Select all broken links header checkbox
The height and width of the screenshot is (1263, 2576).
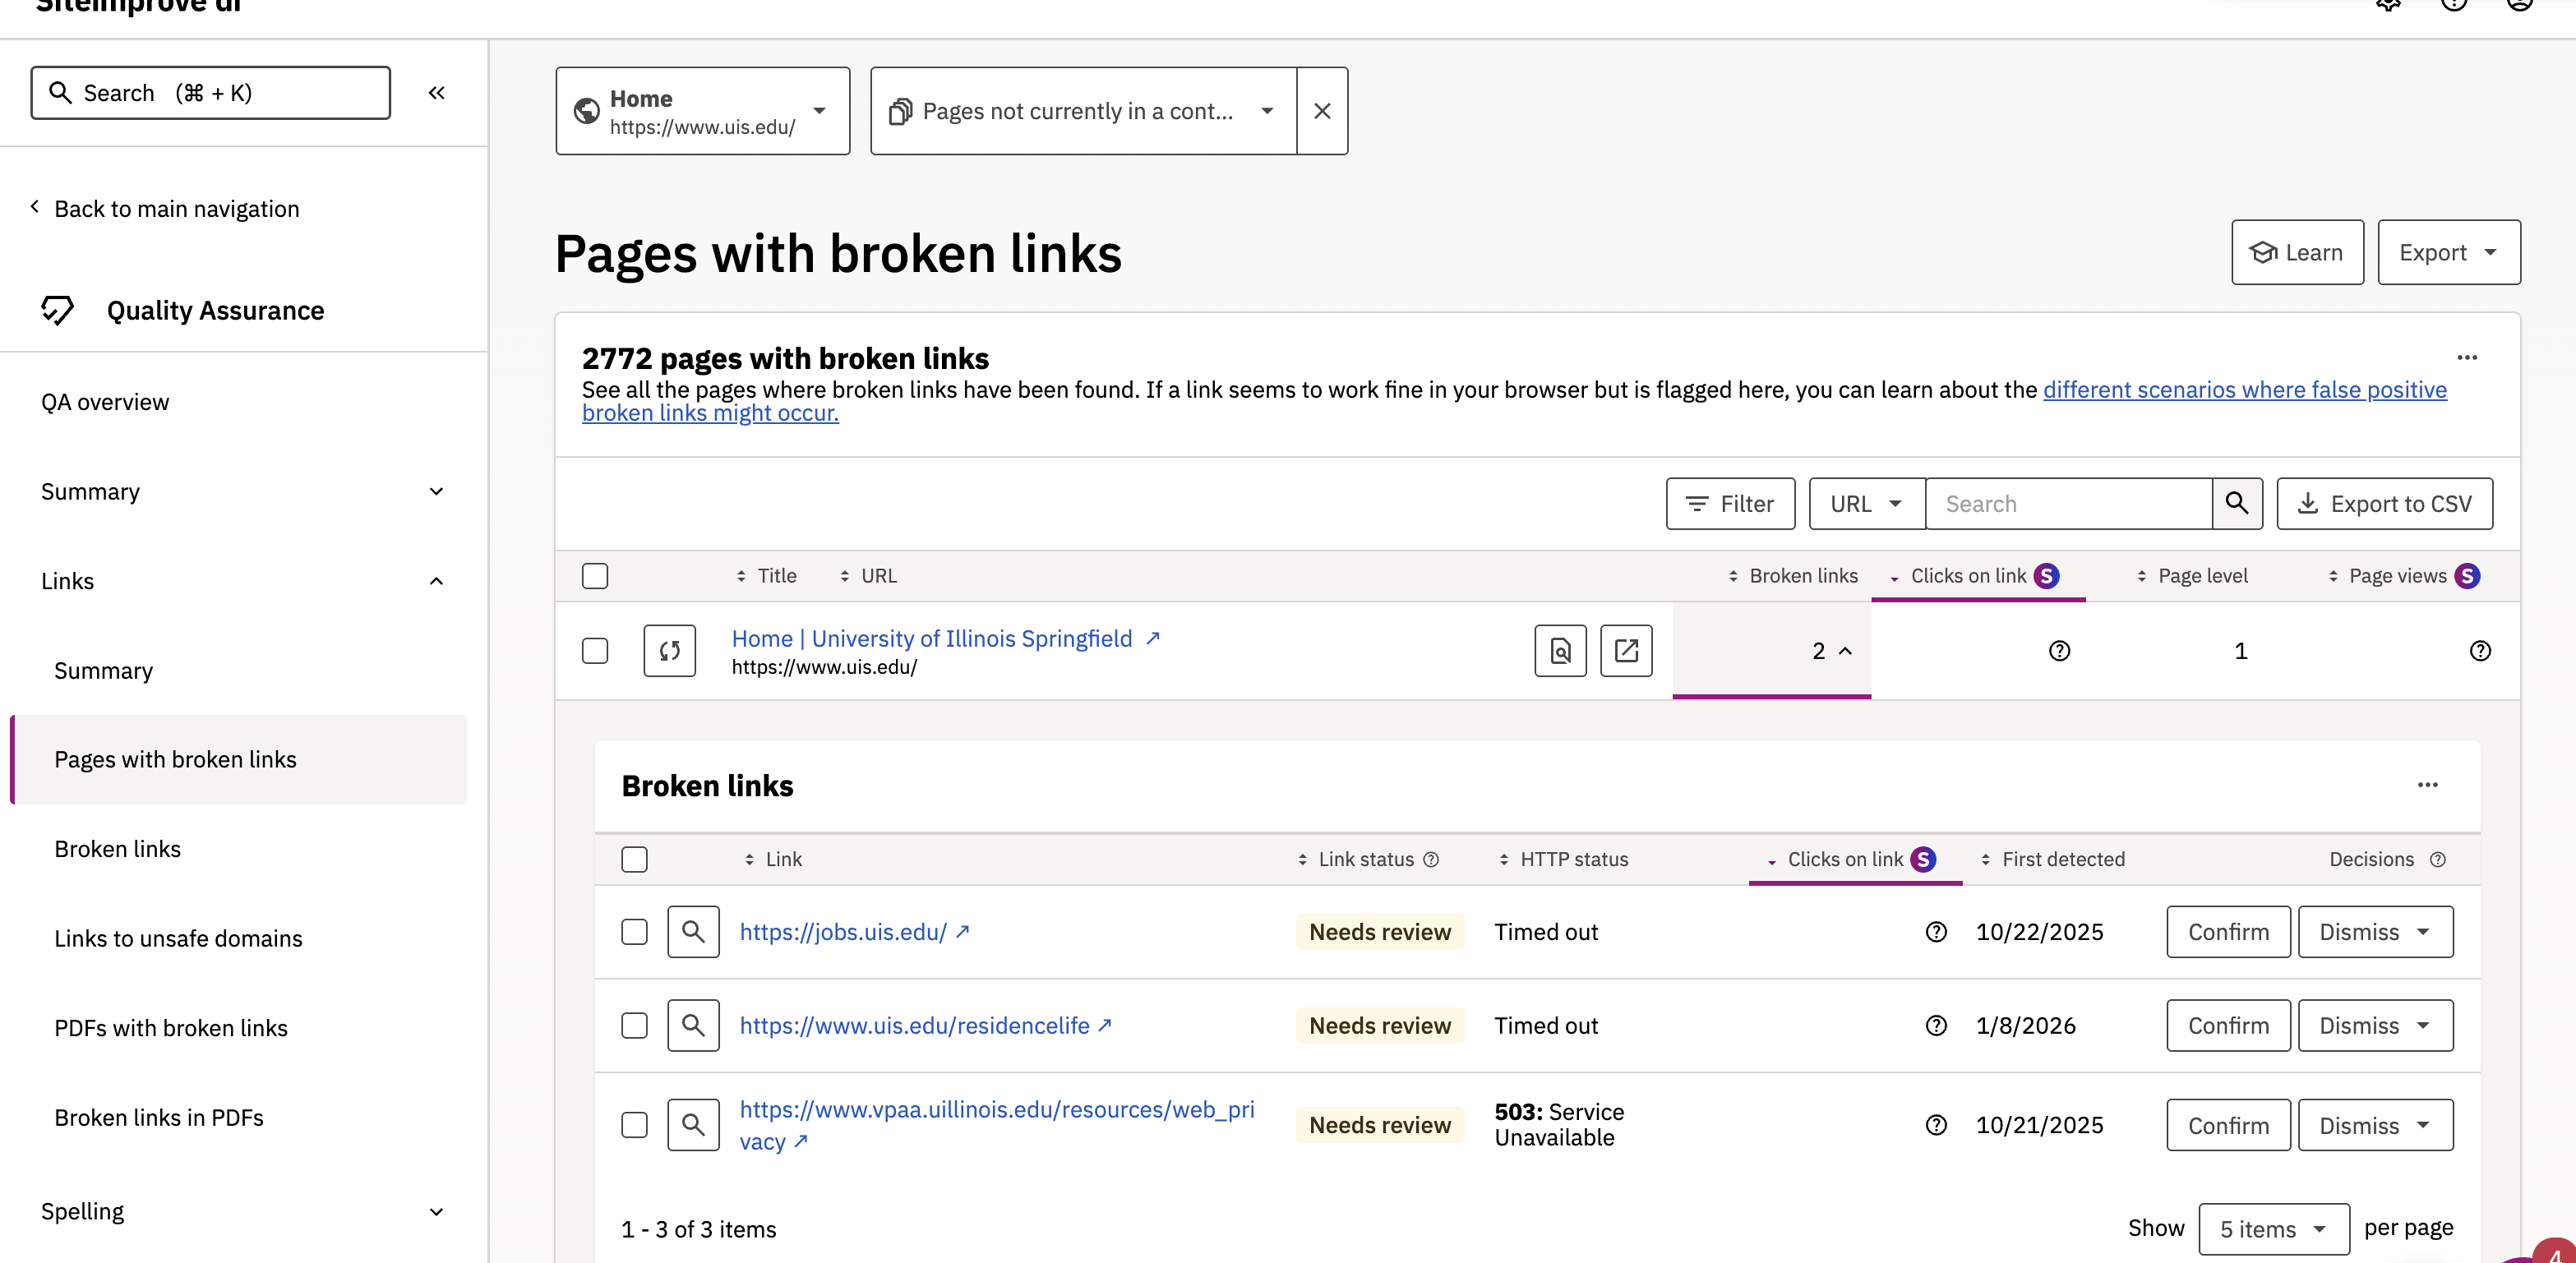click(x=634, y=860)
